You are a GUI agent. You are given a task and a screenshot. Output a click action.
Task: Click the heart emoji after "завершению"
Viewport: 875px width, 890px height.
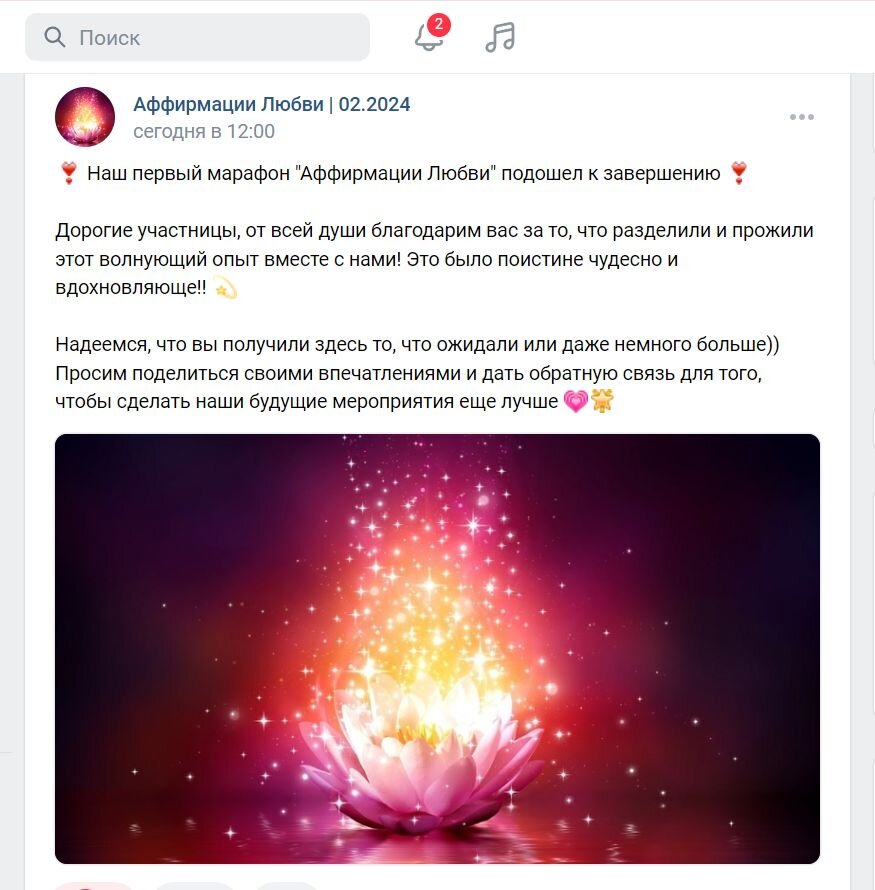point(739,173)
